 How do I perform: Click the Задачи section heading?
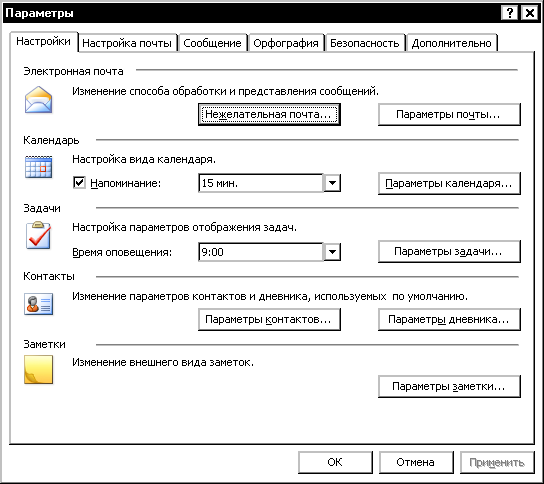pyautogui.click(x=42, y=208)
